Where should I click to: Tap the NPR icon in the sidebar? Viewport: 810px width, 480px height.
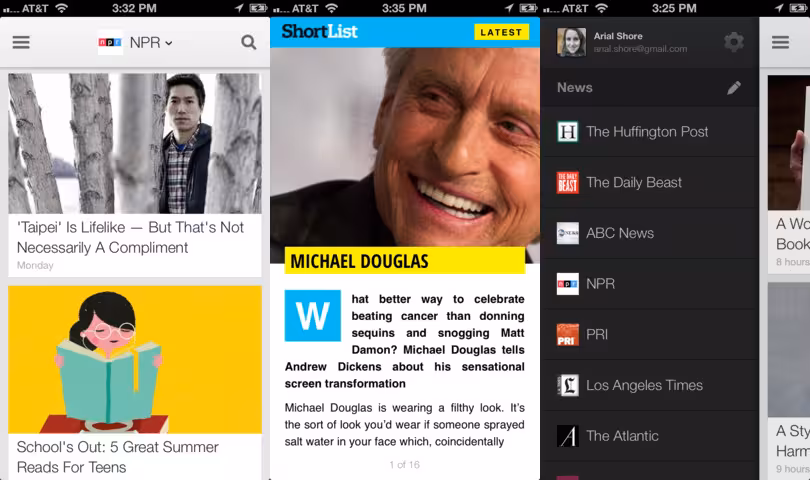click(568, 284)
